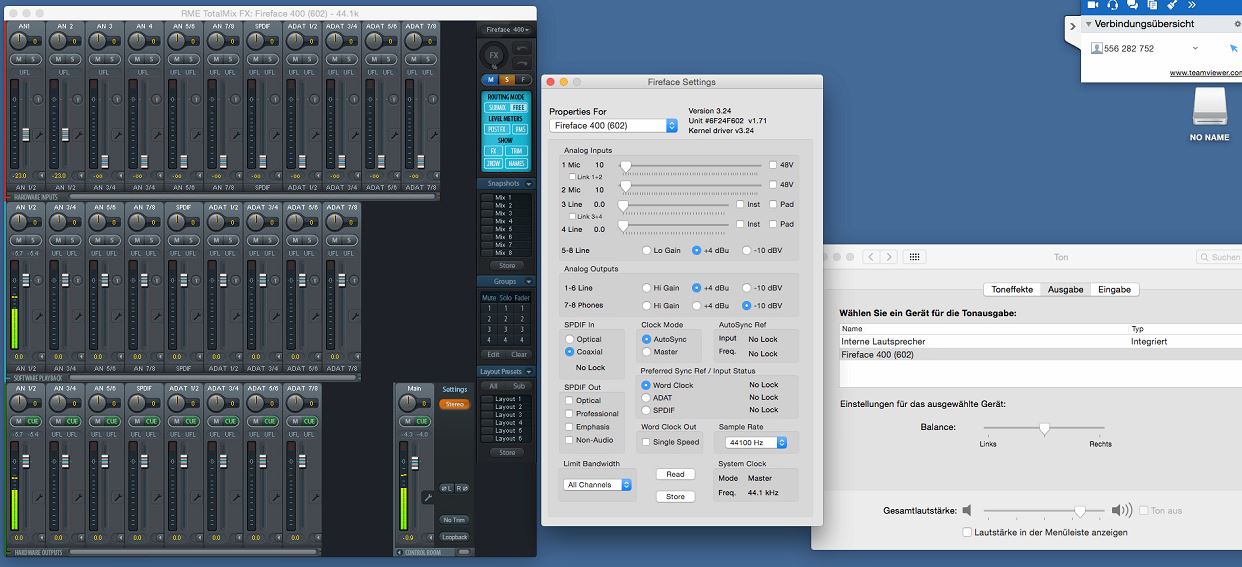Select Optical for SPDIF In

[x=570, y=339]
